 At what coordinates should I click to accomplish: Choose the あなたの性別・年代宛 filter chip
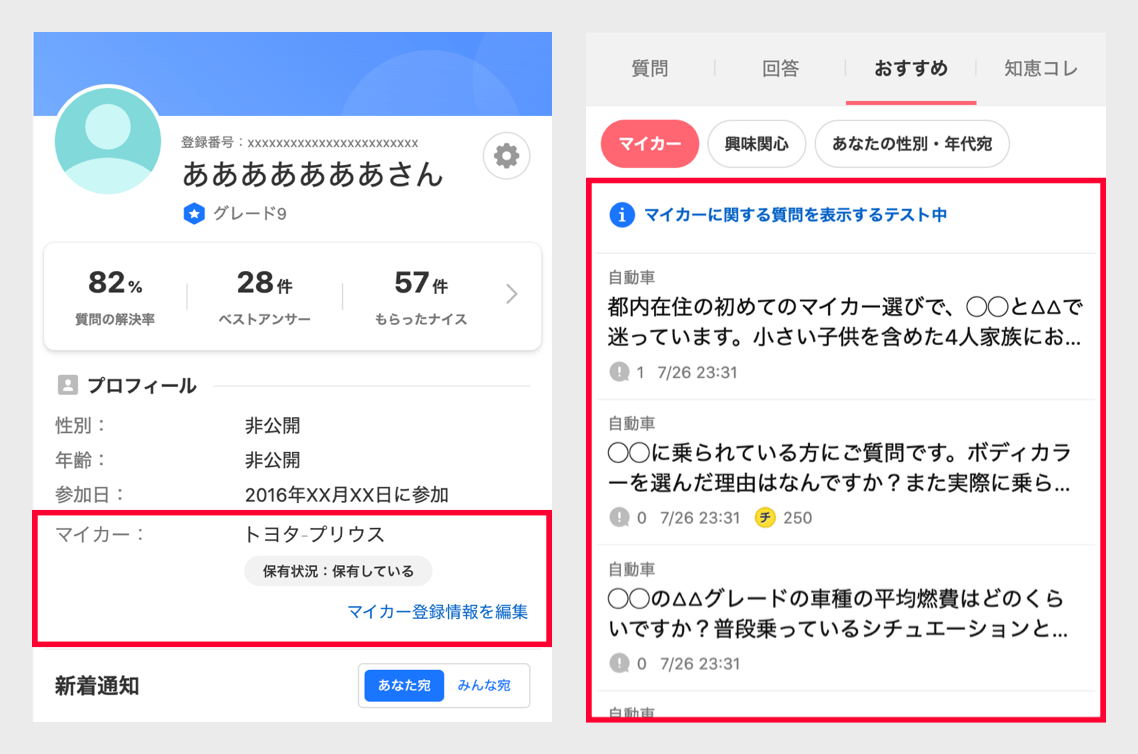(x=911, y=145)
